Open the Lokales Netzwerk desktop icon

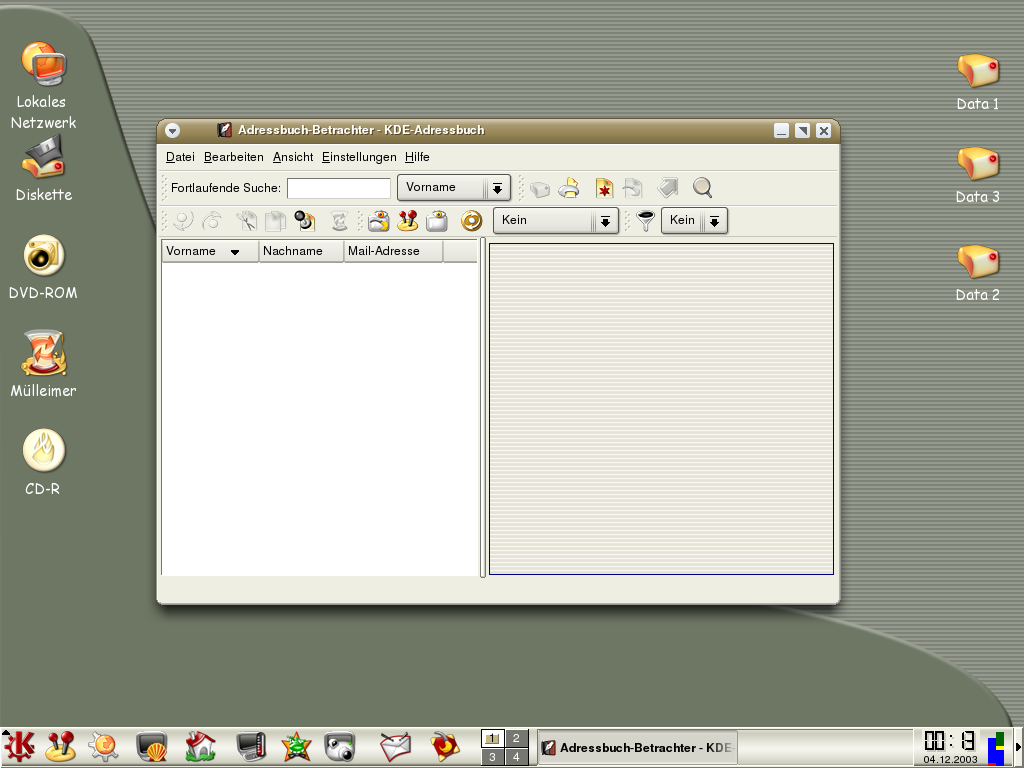pos(43,85)
